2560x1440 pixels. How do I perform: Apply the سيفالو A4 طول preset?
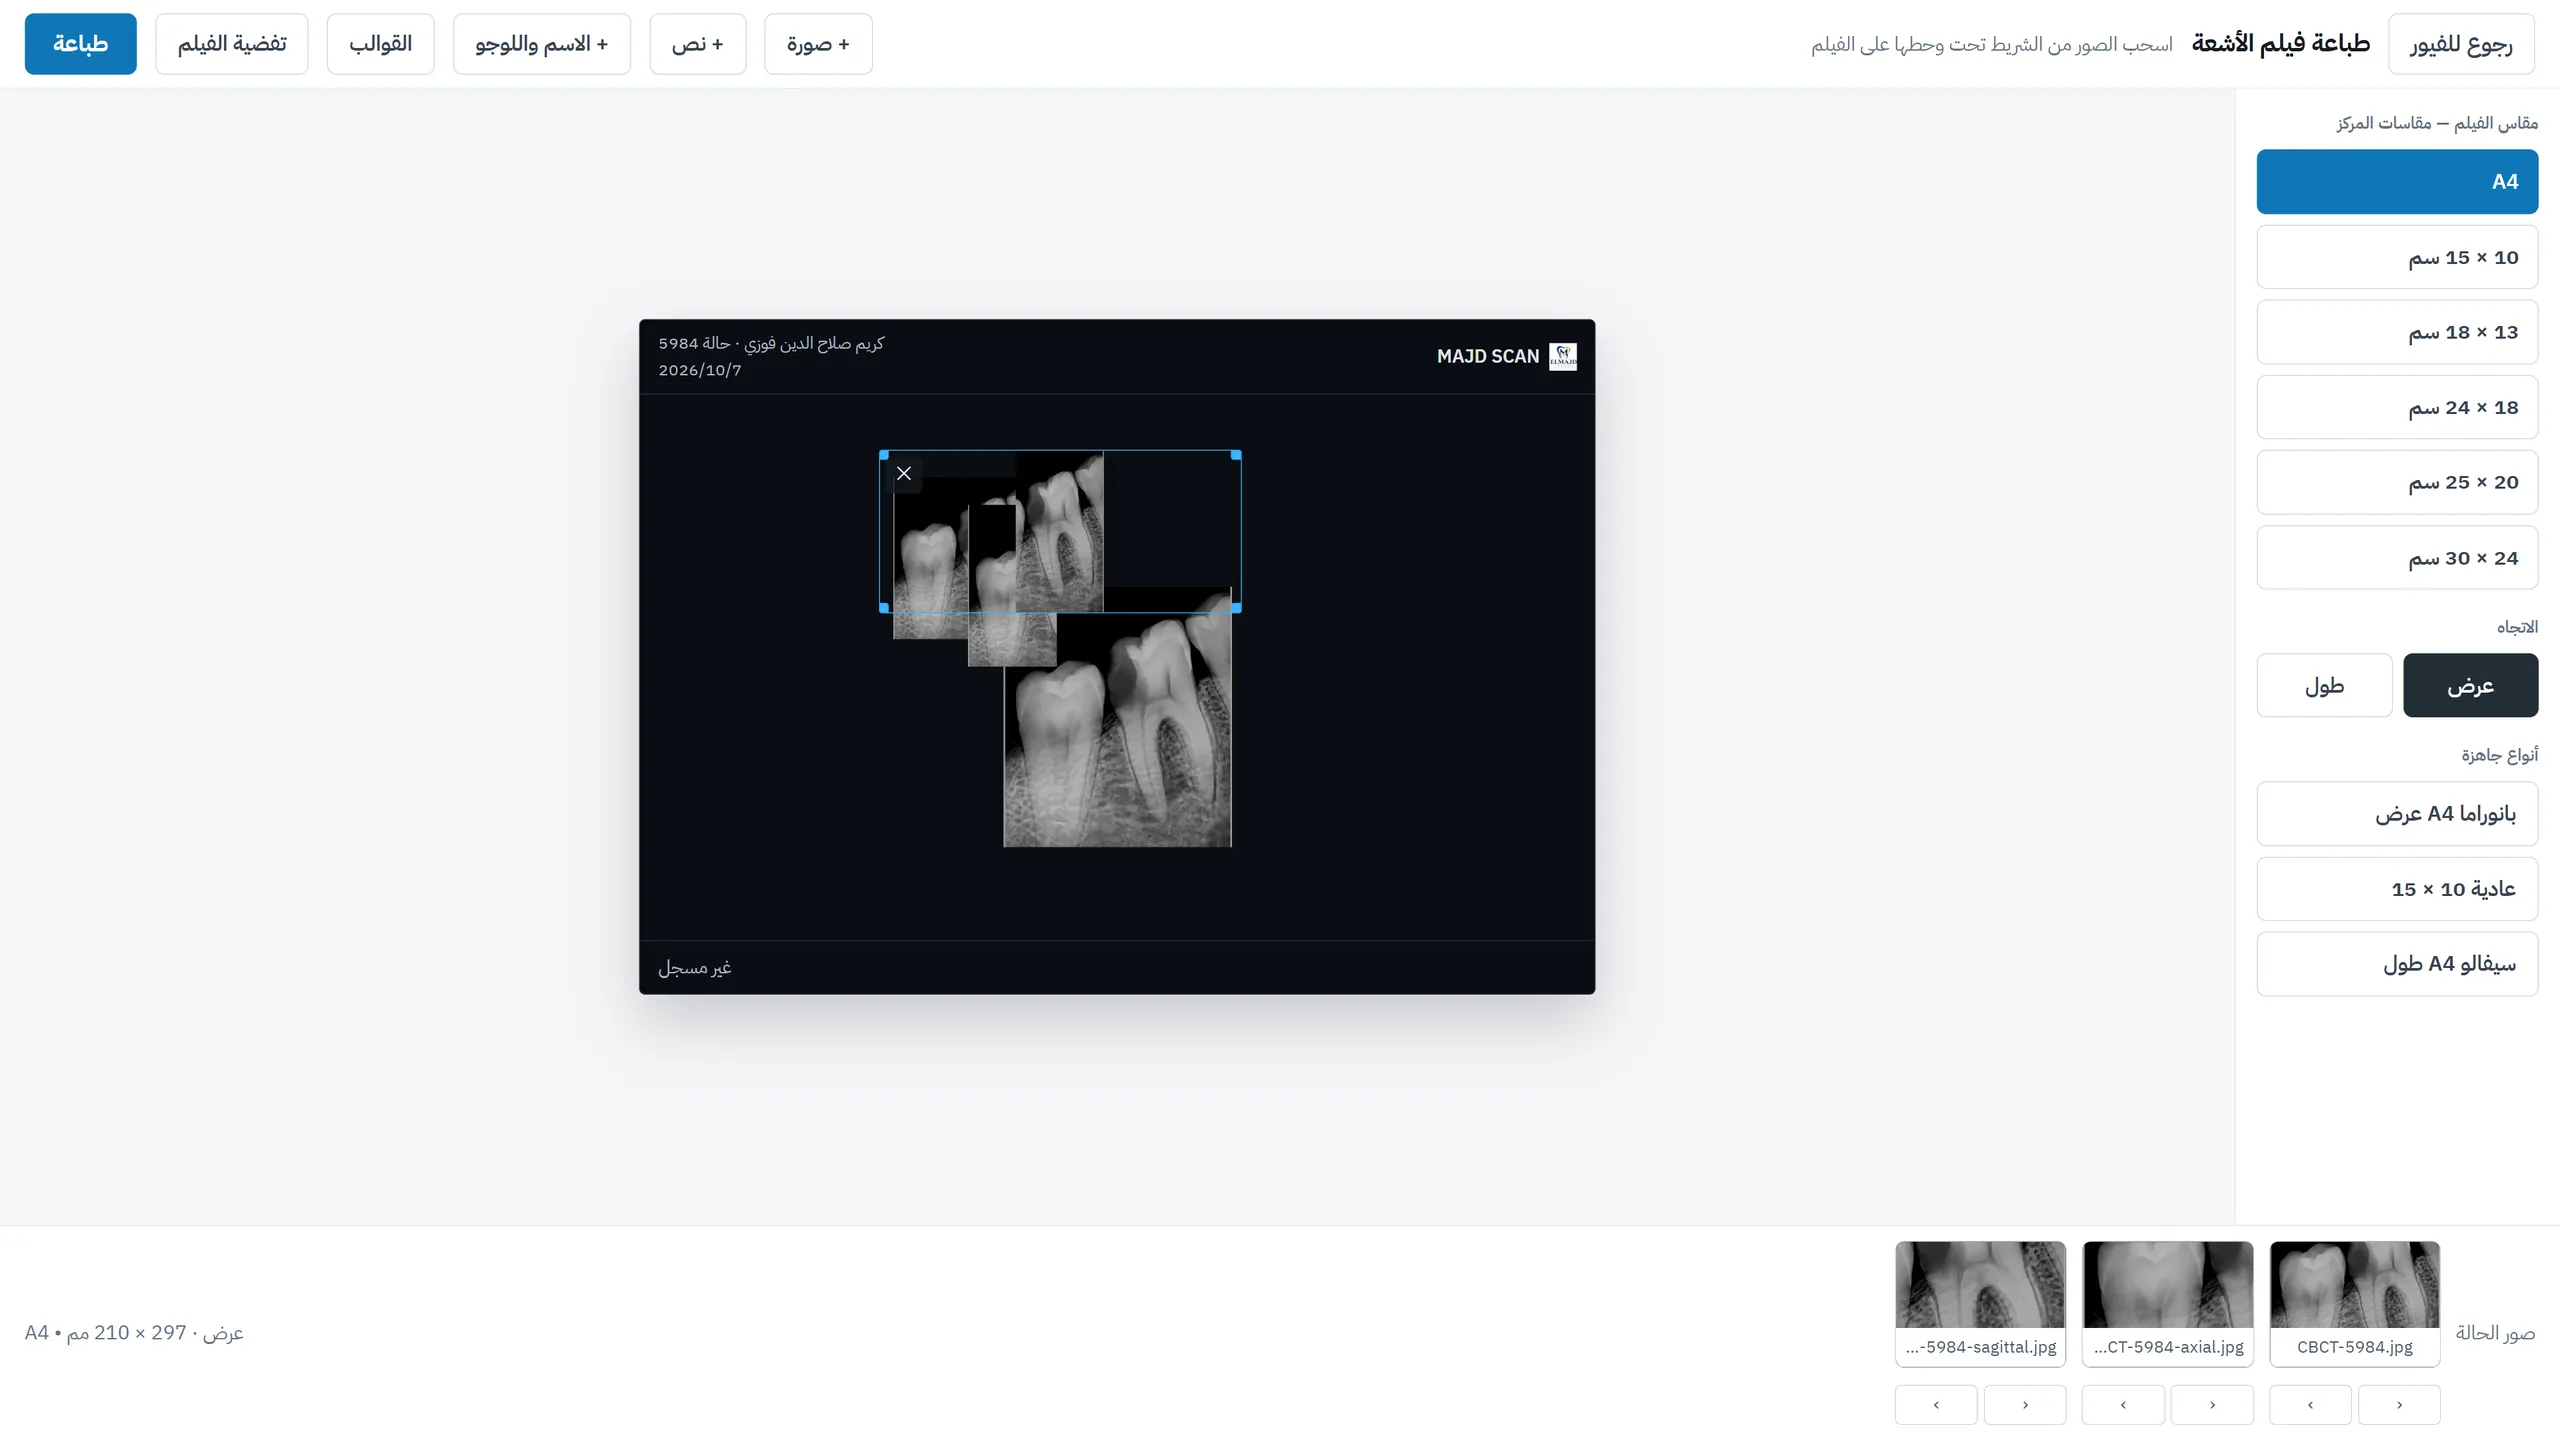pyautogui.click(x=2397, y=964)
